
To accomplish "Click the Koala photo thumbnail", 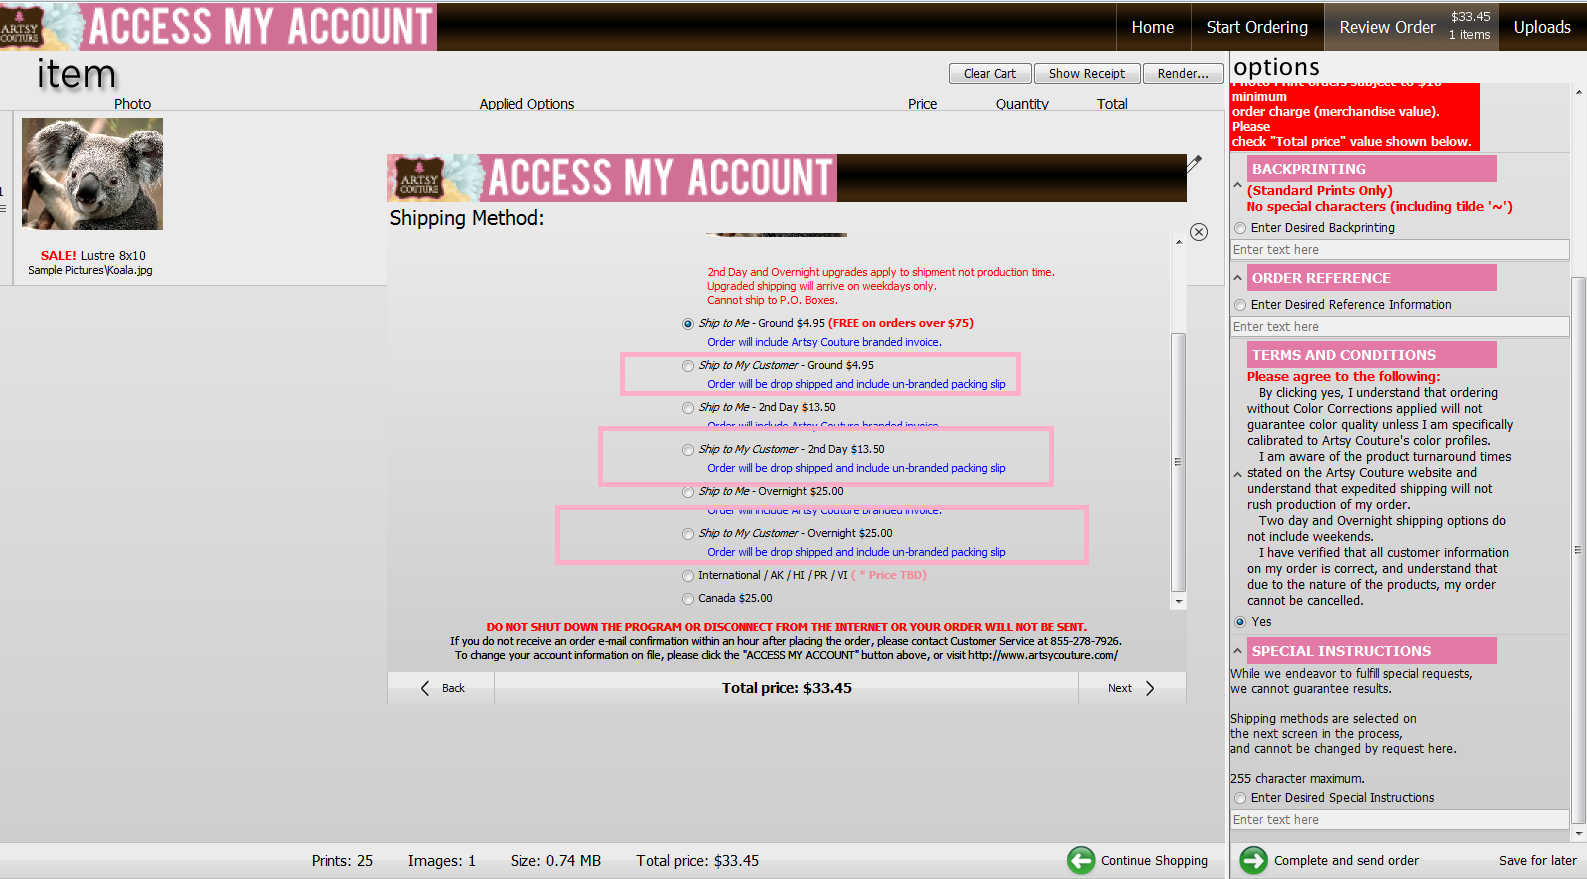I will coord(92,174).
